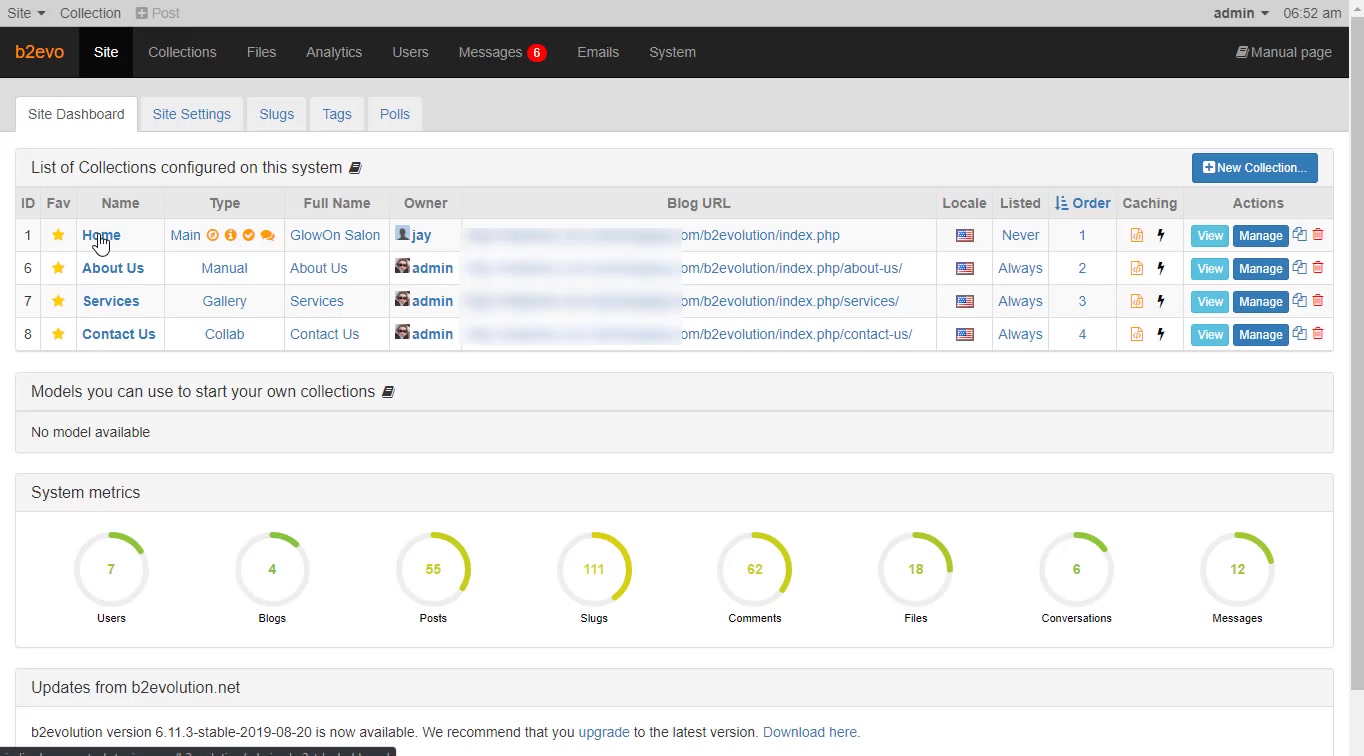Image resolution: width=1364 pixels, height=756 pixels.
Task: Delete the Home collection via trash icon
Action: (1318, 235)
